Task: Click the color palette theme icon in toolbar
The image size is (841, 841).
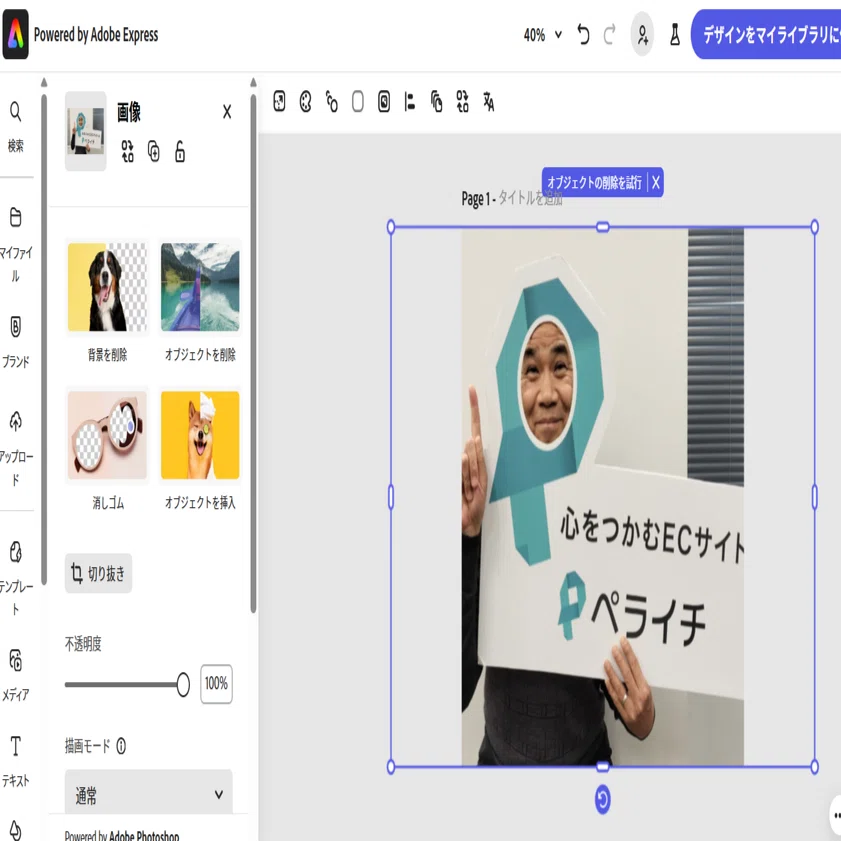Action: coord(305,101)
